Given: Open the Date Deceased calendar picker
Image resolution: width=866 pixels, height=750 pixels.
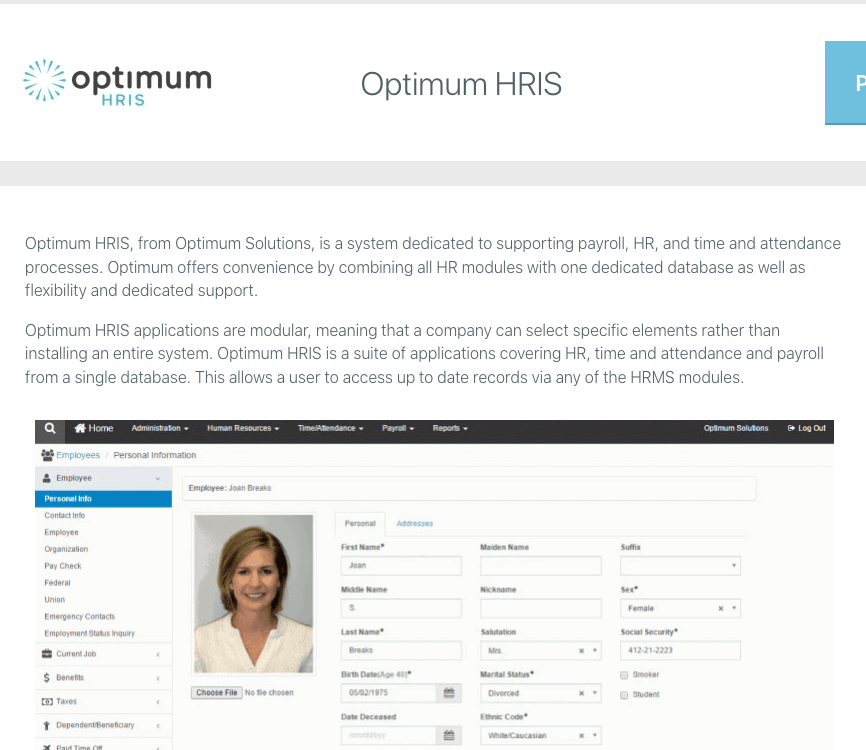Looking at the screenshot, I should 449,736.
